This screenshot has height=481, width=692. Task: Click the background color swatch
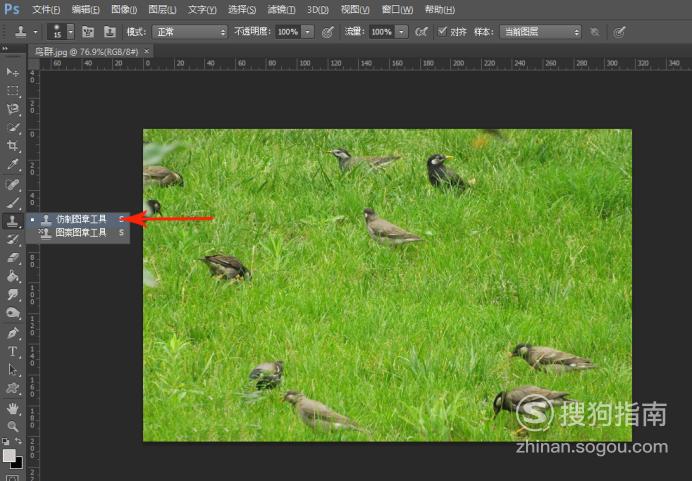17,462
